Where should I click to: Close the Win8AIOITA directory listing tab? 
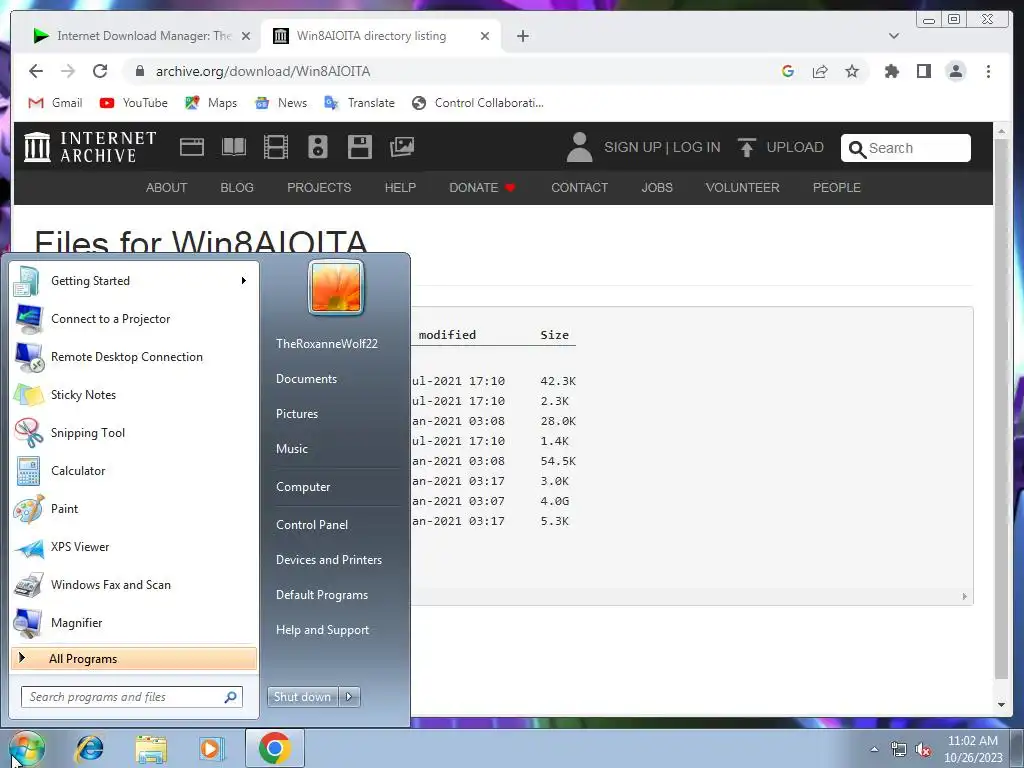click(485, 36)
